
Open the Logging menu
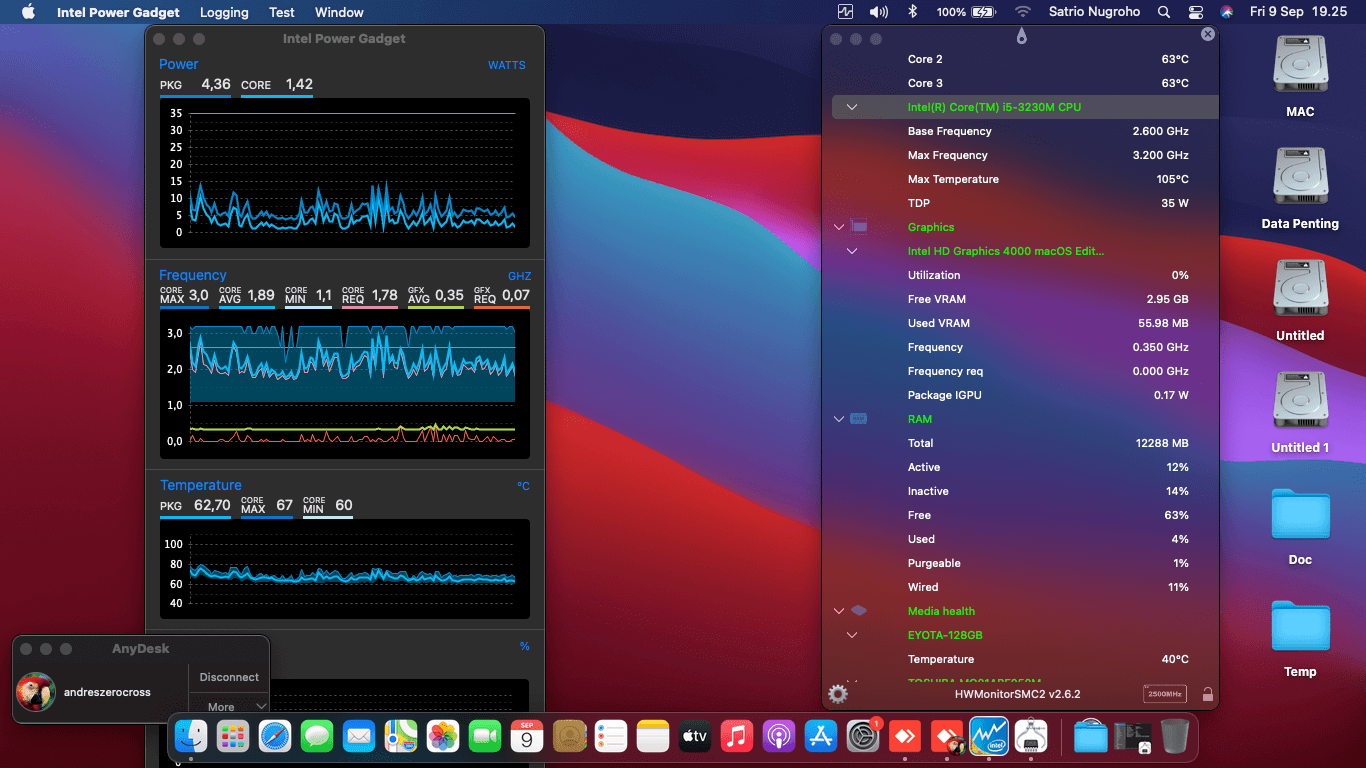(x=224, y=12)
